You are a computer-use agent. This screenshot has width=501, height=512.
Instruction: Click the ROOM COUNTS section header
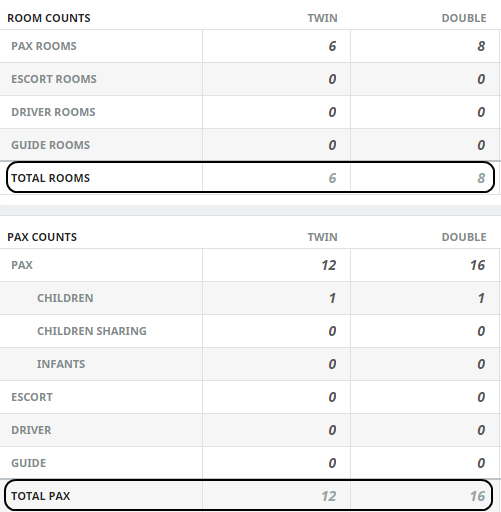point(49,18)
